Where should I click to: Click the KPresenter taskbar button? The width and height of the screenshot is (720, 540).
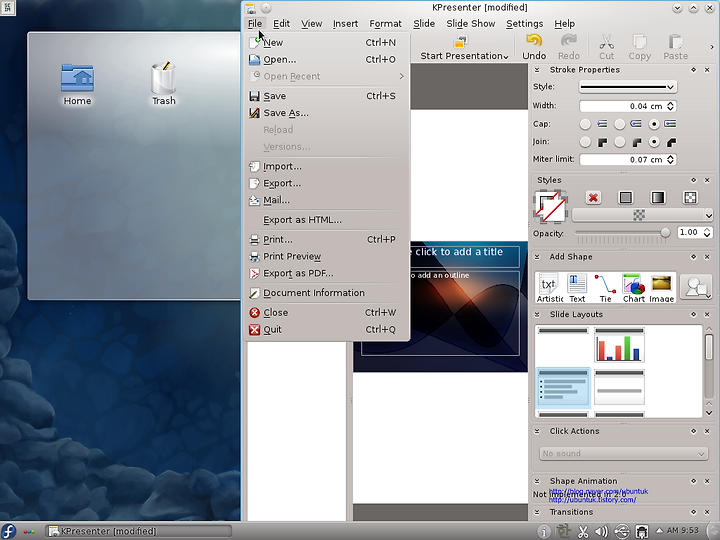click(138, 531)
